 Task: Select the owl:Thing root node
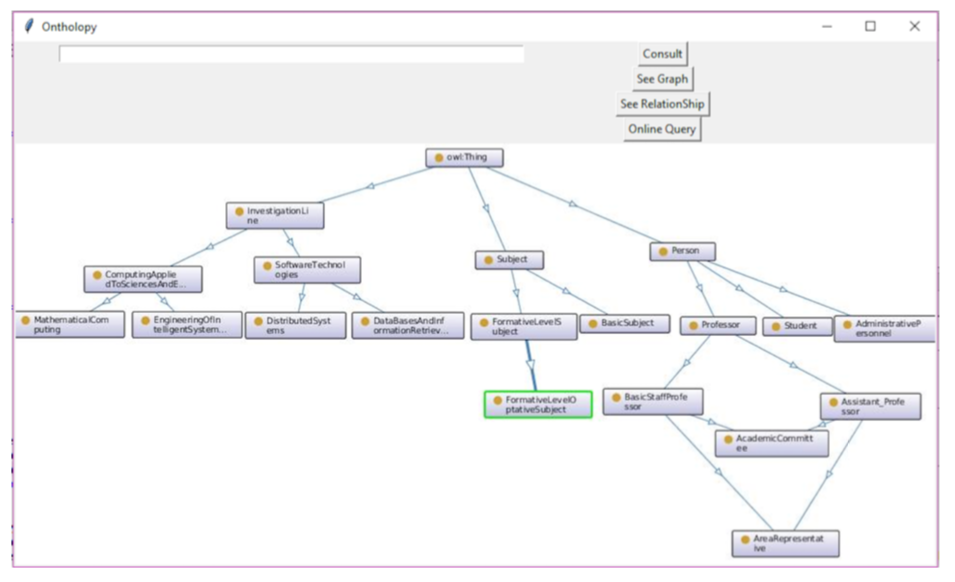point(464,158)
